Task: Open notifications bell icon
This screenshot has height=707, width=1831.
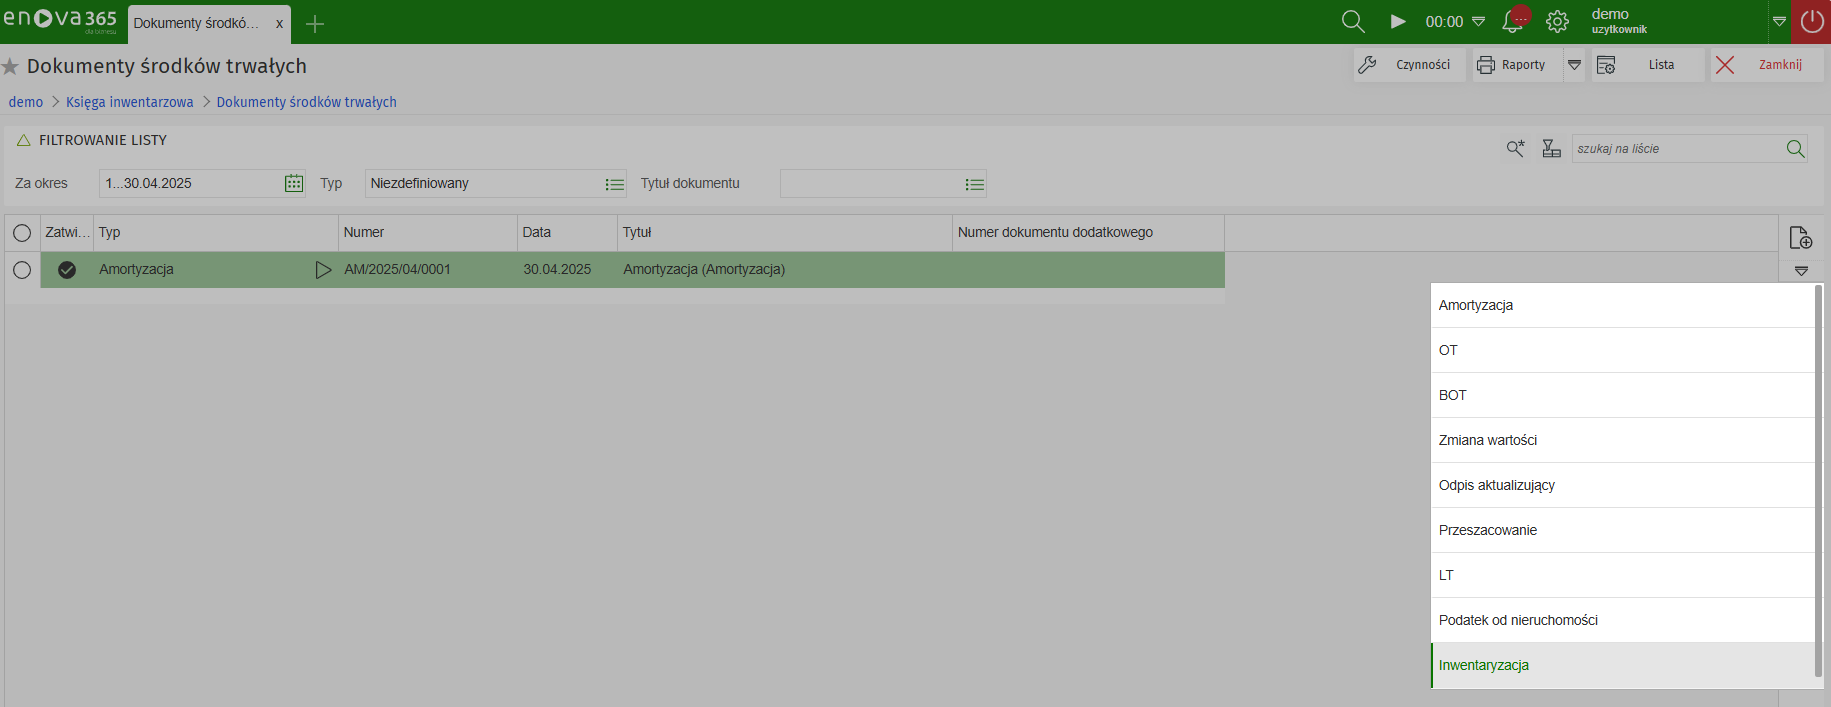Action: pos(1513,21)
